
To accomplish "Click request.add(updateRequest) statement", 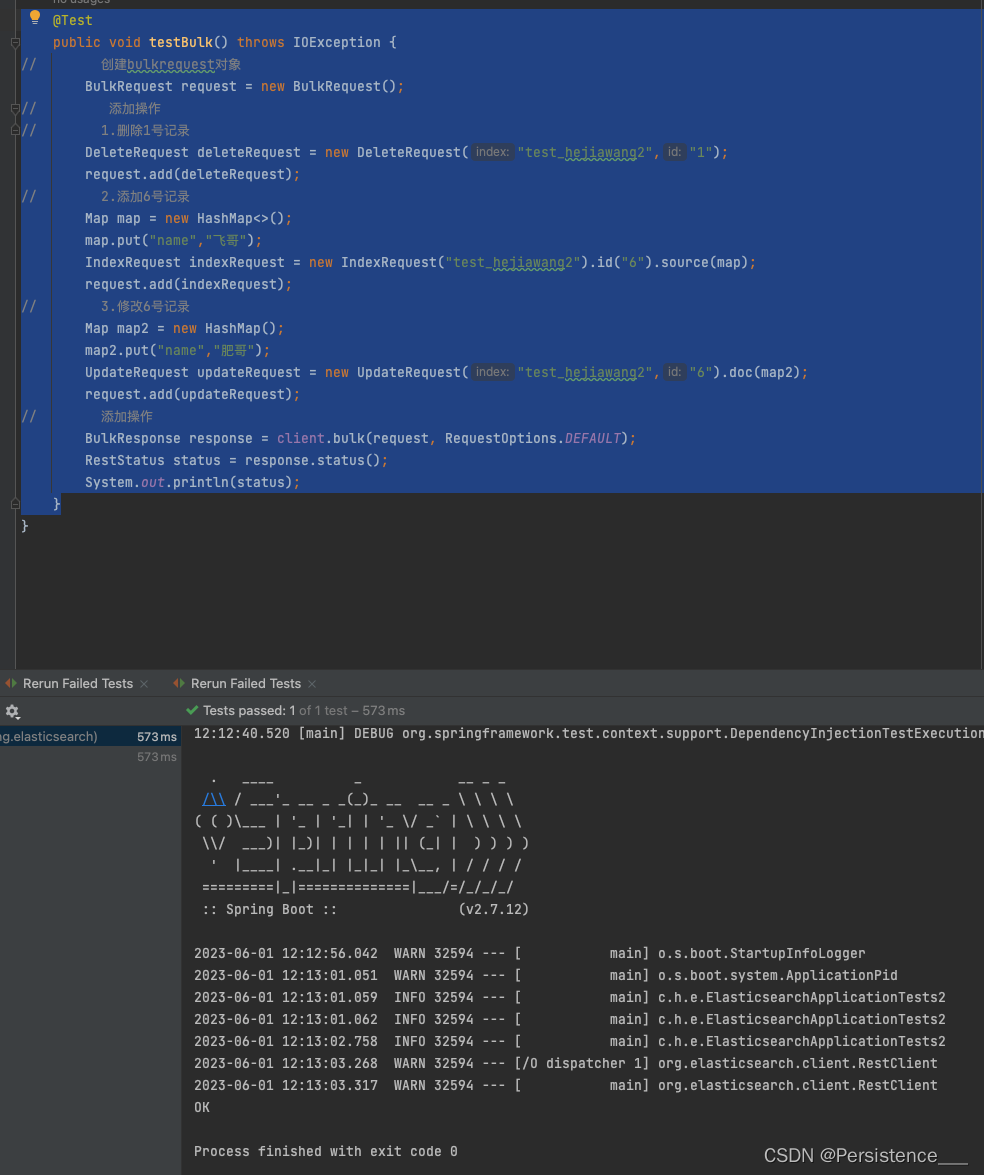I will (x=192, y=394).
